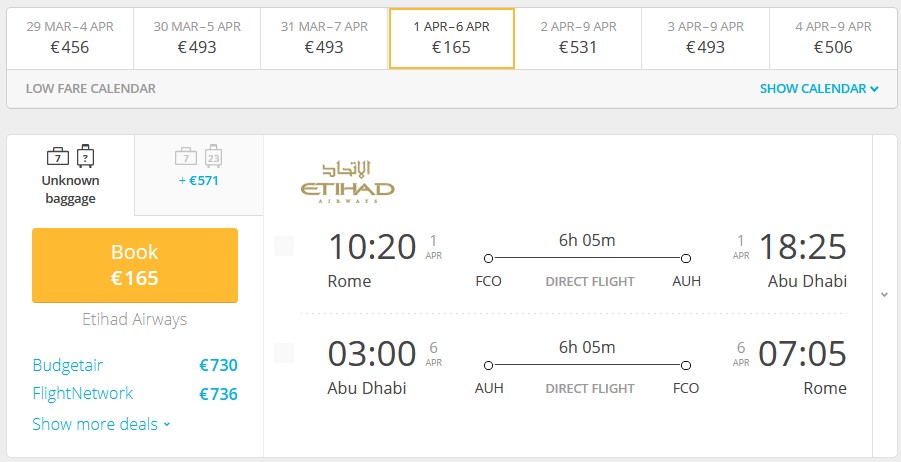Click the AUH departure point on return route
901x462 pixels.
tap(488, 365)
